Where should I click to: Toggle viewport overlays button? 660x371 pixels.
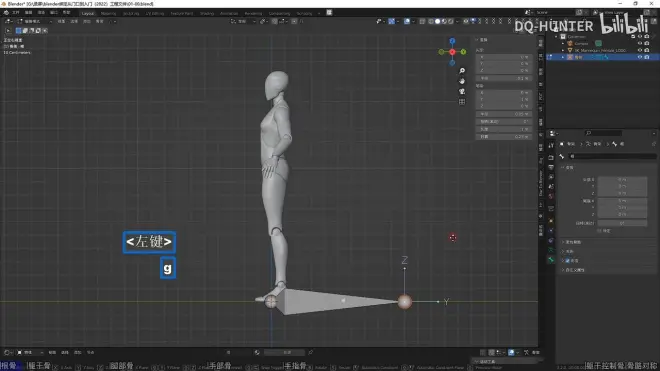pyautogui.click(x=407, y=21)
